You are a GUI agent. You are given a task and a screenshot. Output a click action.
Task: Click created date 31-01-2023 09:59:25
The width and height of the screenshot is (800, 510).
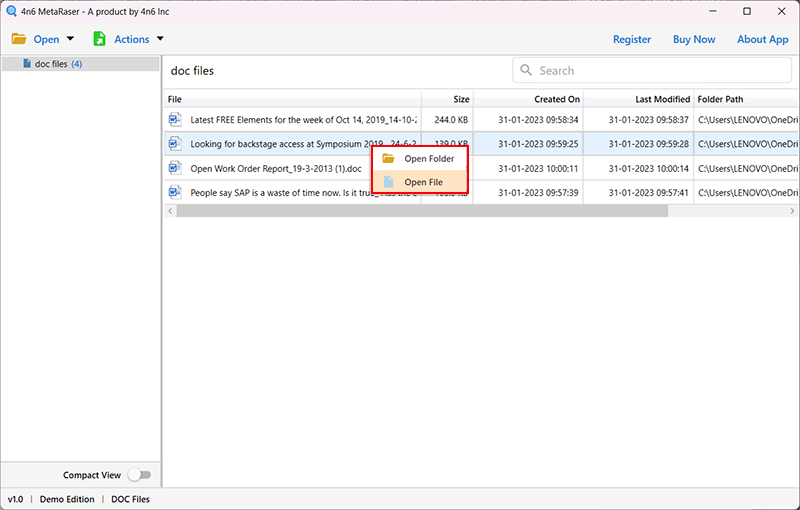click(538, 144)
